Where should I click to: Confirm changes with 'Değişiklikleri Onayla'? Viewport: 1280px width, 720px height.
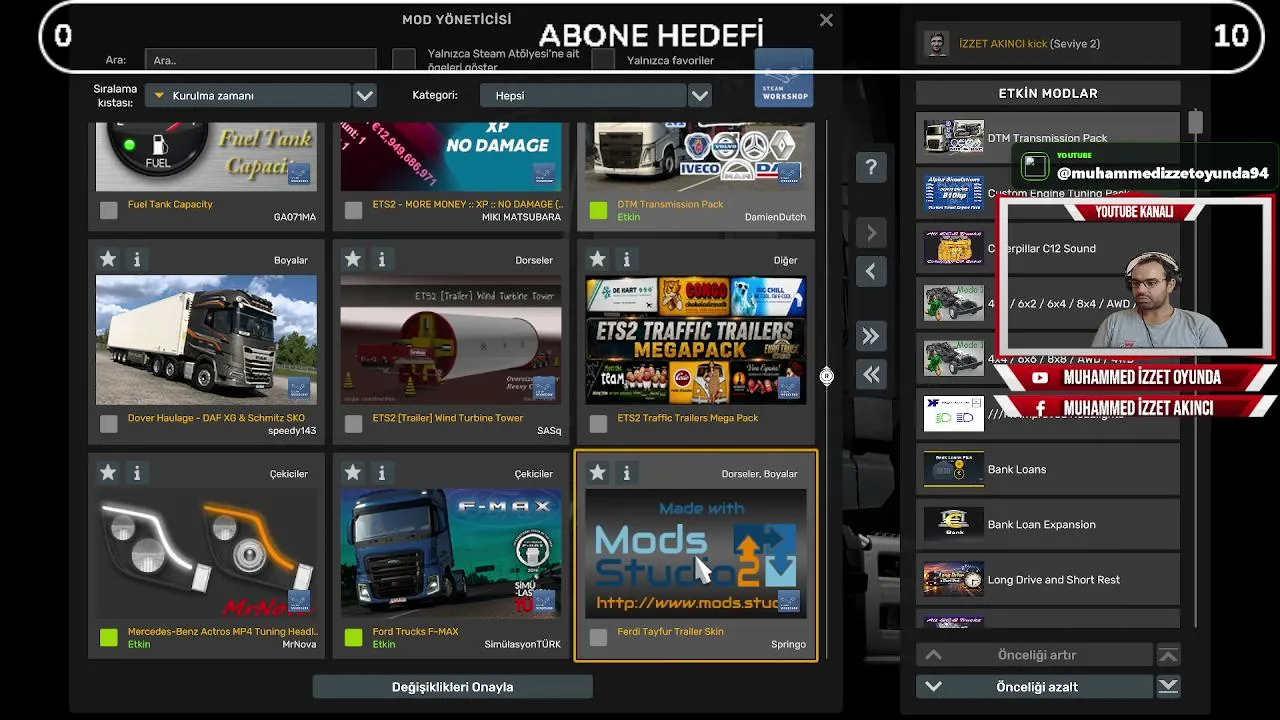click(x=453, y=687)
